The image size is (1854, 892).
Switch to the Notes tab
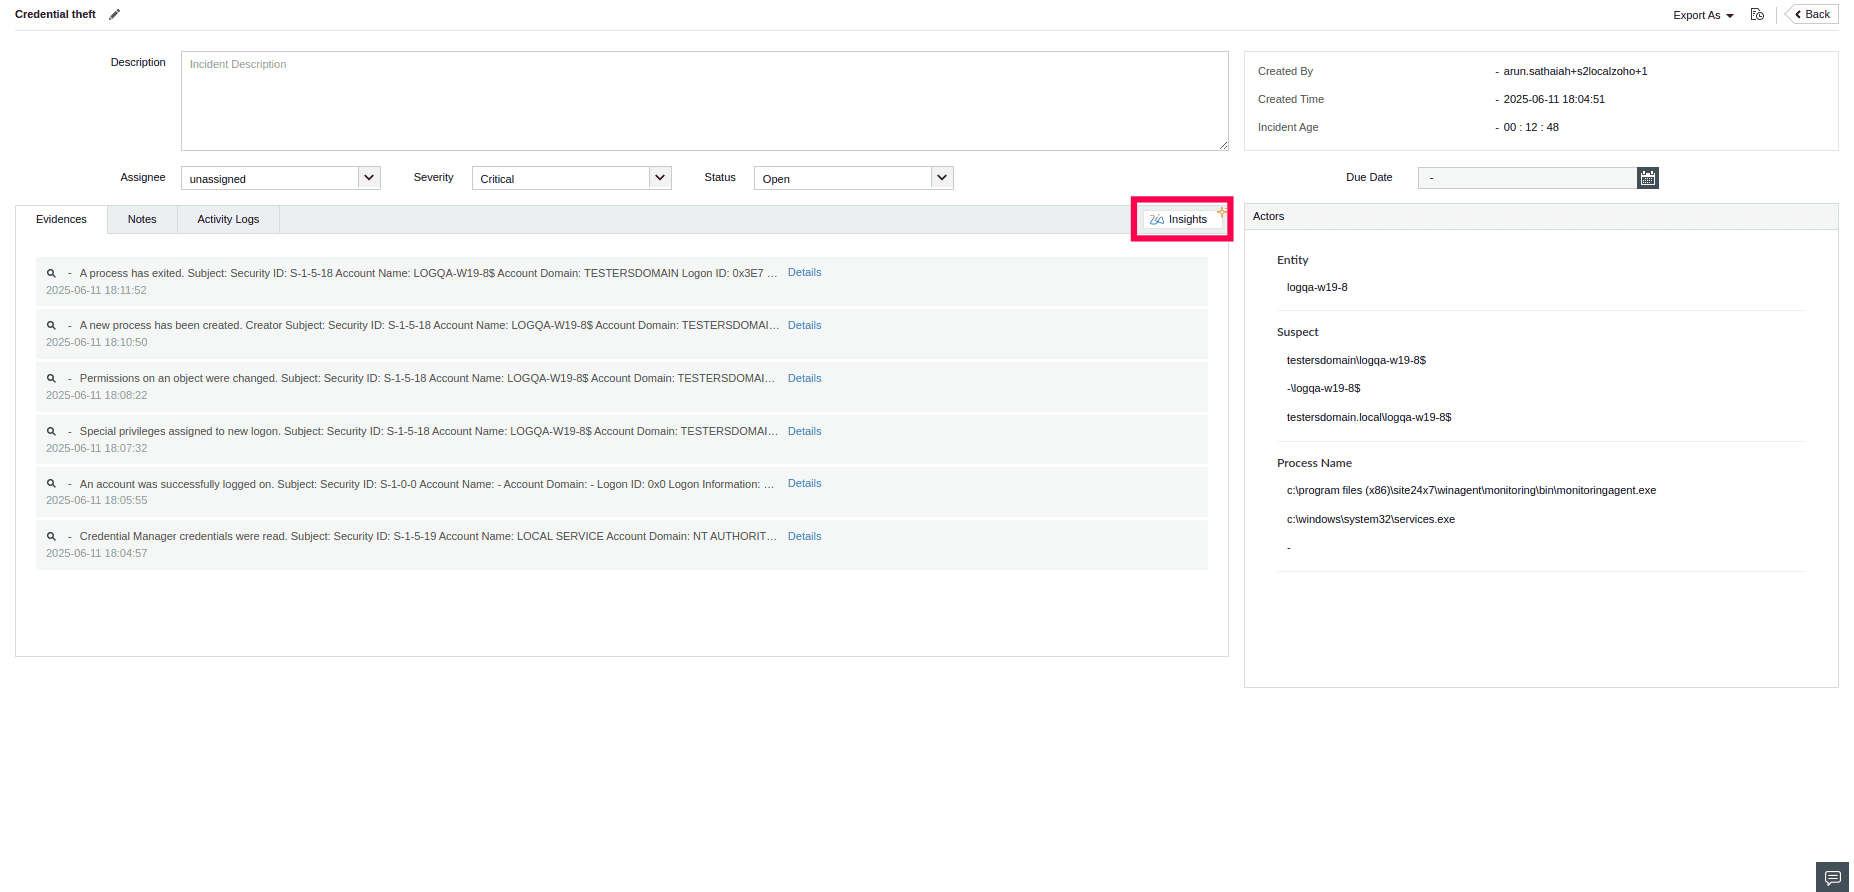pos(142,219)
